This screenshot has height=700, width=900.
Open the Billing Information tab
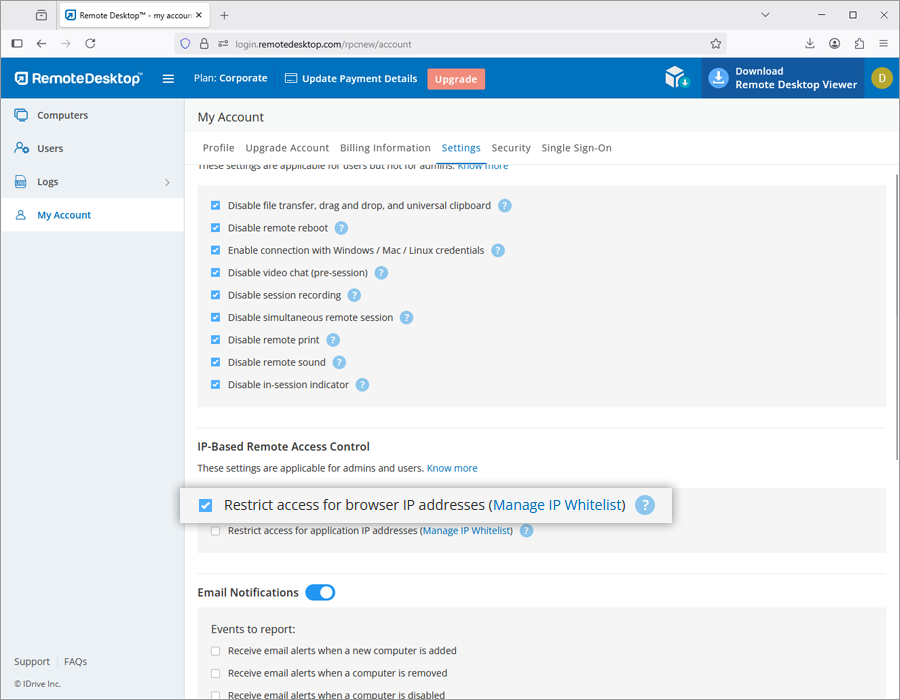pyautogui.click(x=385, y=148)
